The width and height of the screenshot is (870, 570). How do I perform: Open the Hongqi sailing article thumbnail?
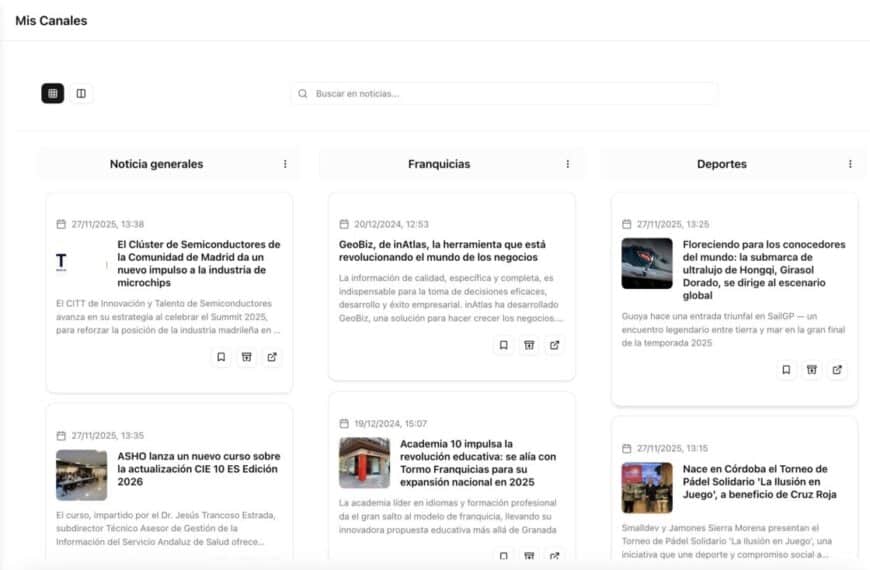[x=647, y=264]
